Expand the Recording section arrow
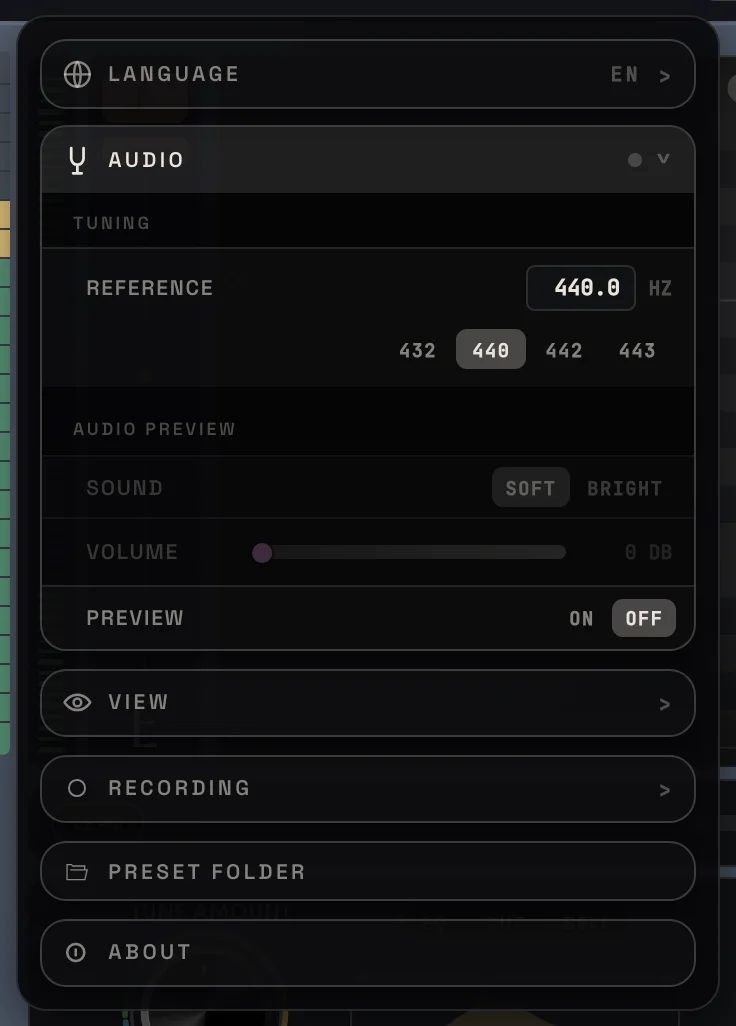 click(665, 790)
